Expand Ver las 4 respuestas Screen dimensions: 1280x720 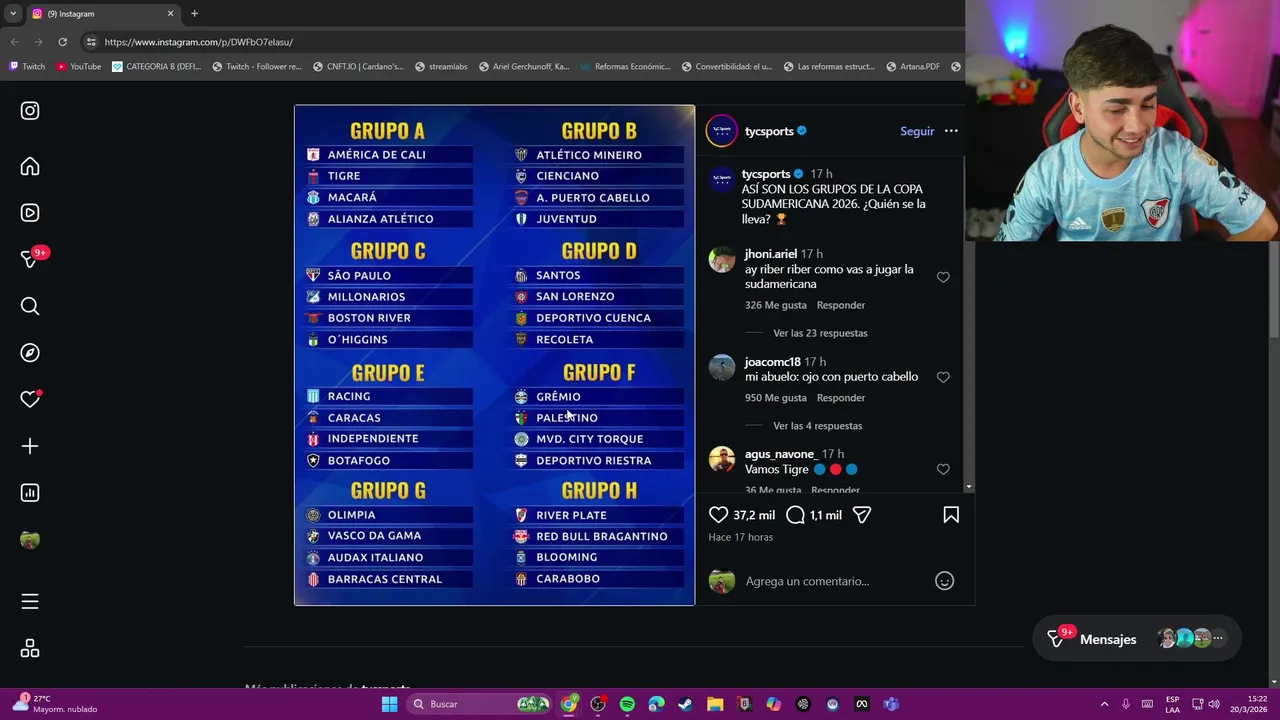pyautogui.click(x=817, y=426)
